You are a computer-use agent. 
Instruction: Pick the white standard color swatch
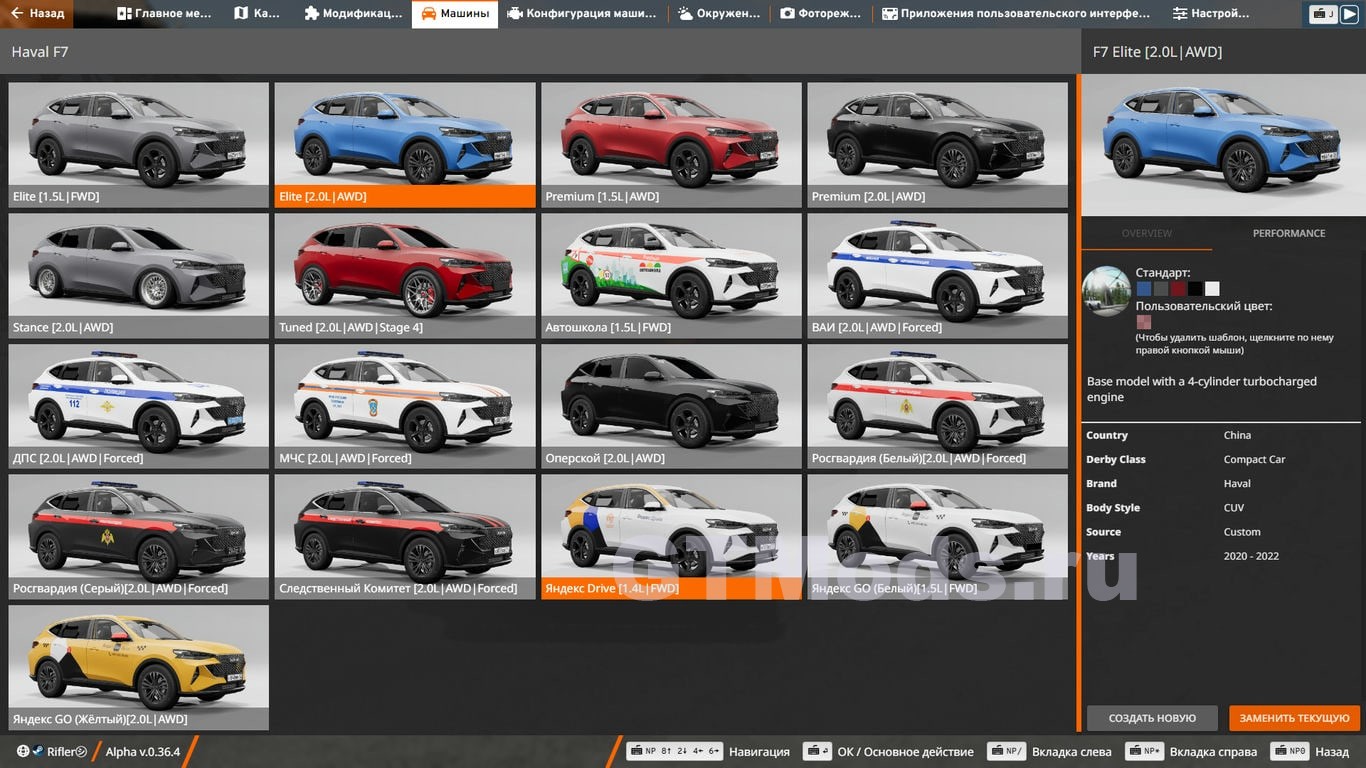click(1212, 289)
